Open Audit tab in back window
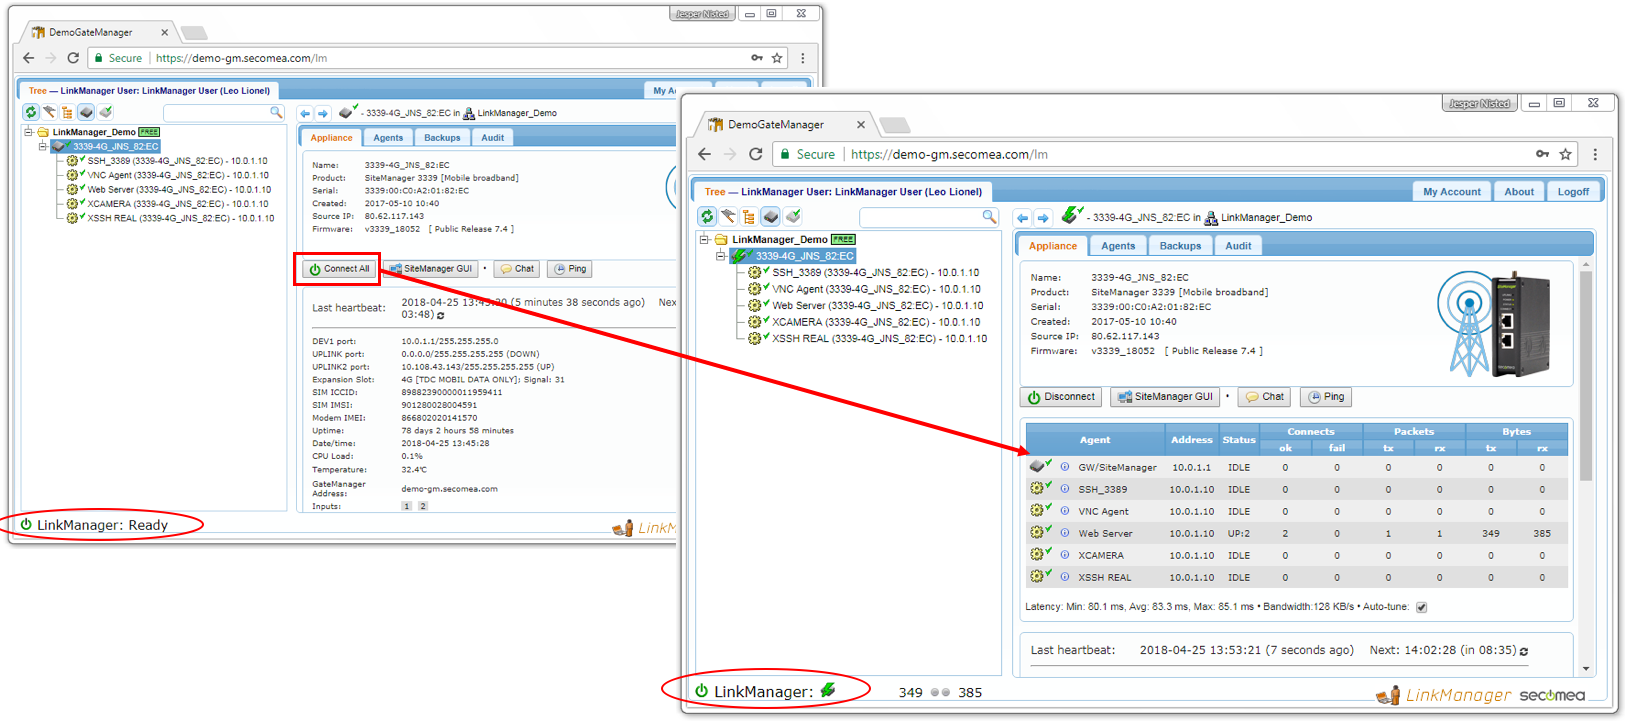This screenshot has width=1625, height=721. point(493,138)
